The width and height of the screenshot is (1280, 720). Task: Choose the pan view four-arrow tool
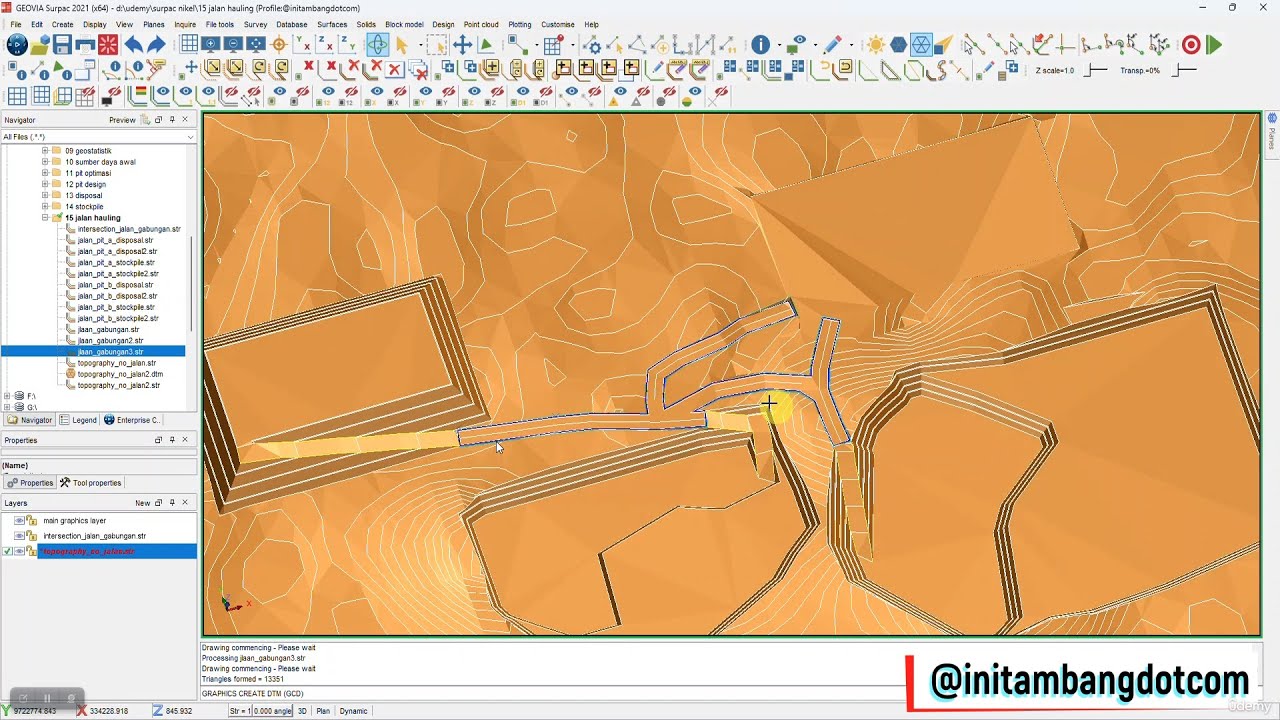pyautogui.click(x=462, y=45)
